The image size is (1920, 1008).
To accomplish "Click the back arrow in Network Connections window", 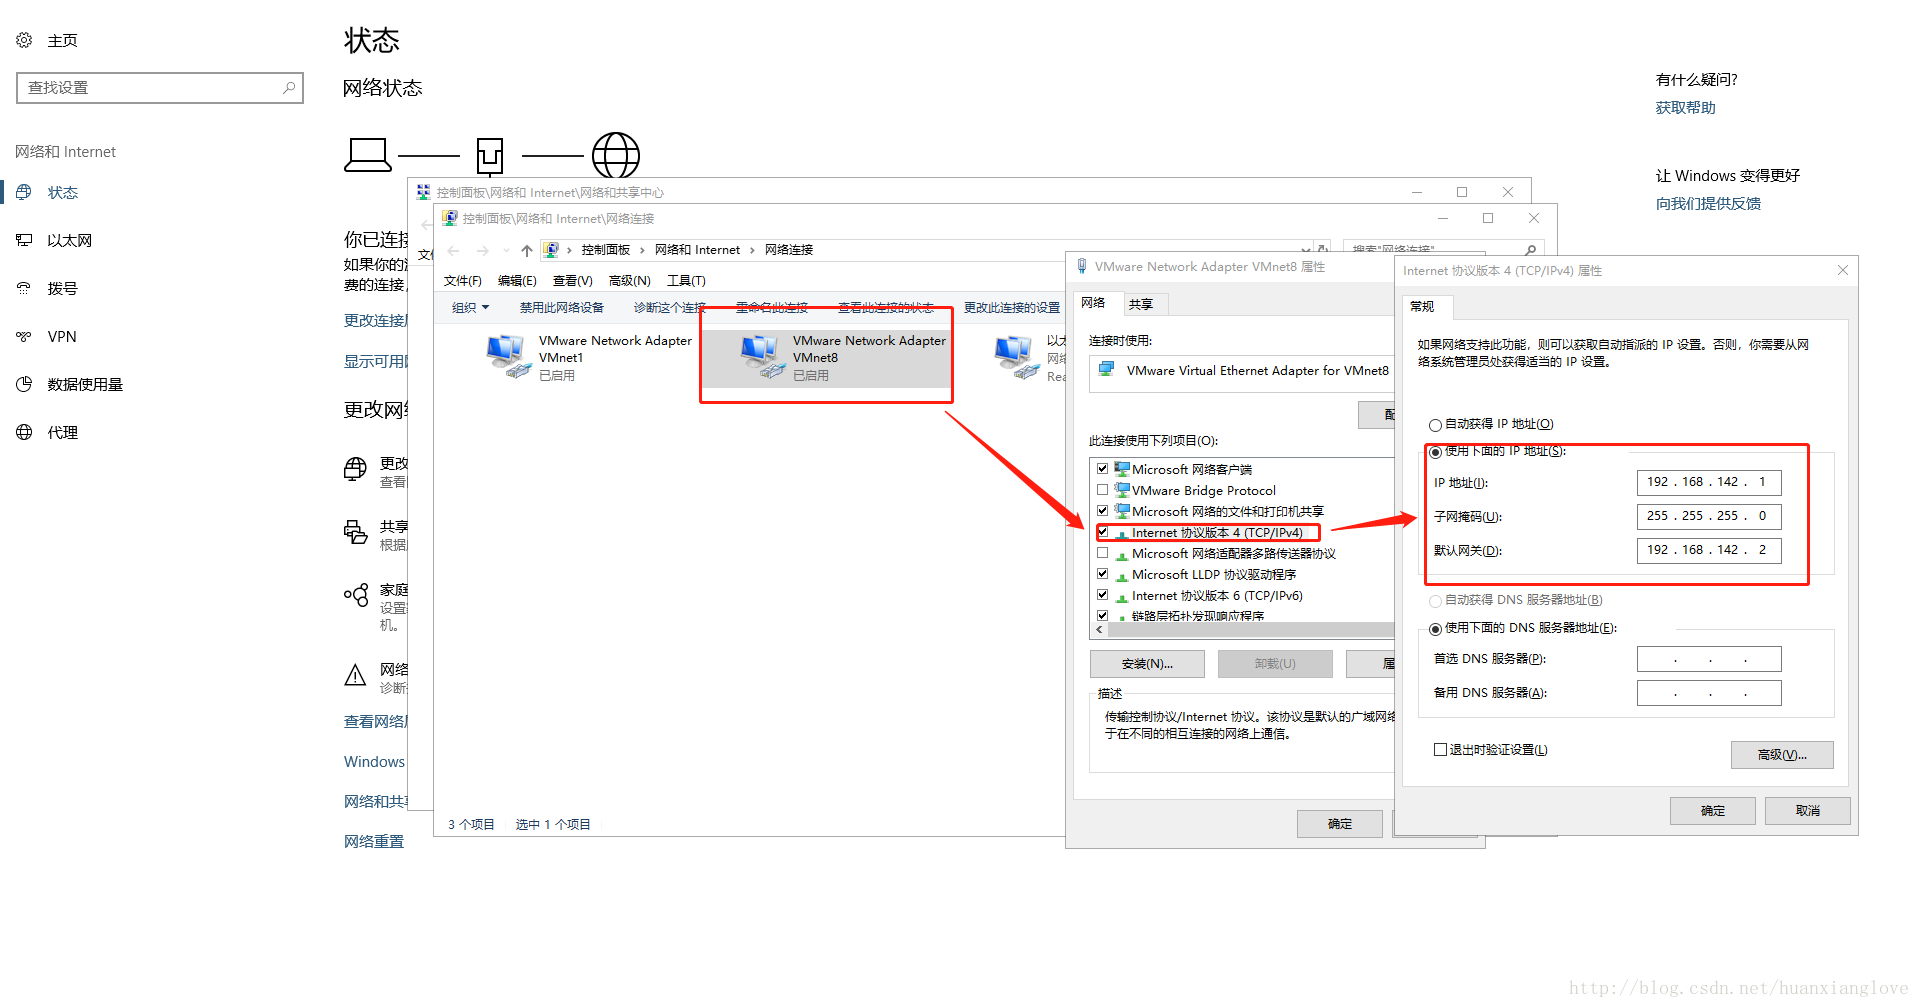I will pos(454,250).
